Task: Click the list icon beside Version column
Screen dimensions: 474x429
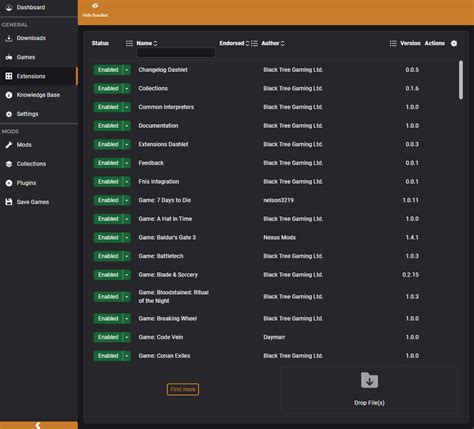Action: click(393, 43)
